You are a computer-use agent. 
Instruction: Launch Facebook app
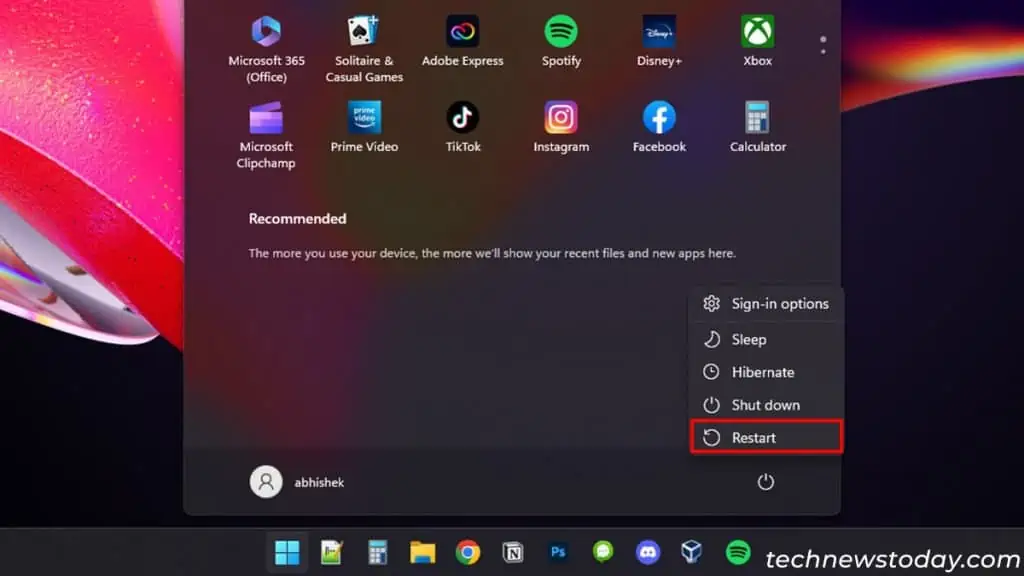[x=659, y=127]
